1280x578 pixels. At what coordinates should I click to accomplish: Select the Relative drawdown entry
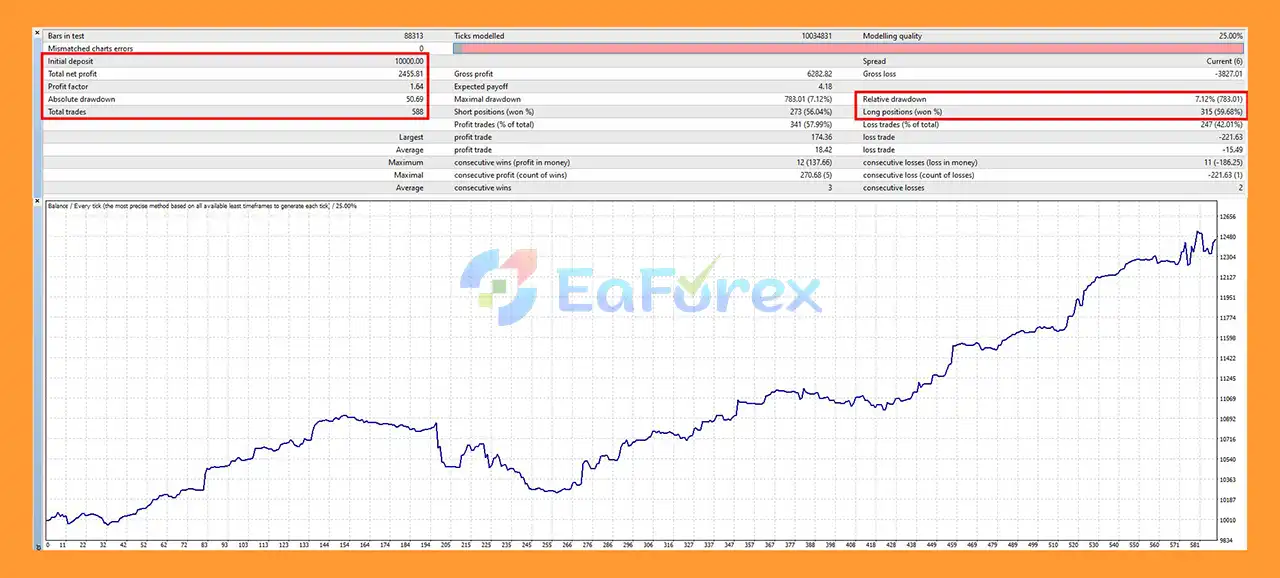(x=1050, y=100)
